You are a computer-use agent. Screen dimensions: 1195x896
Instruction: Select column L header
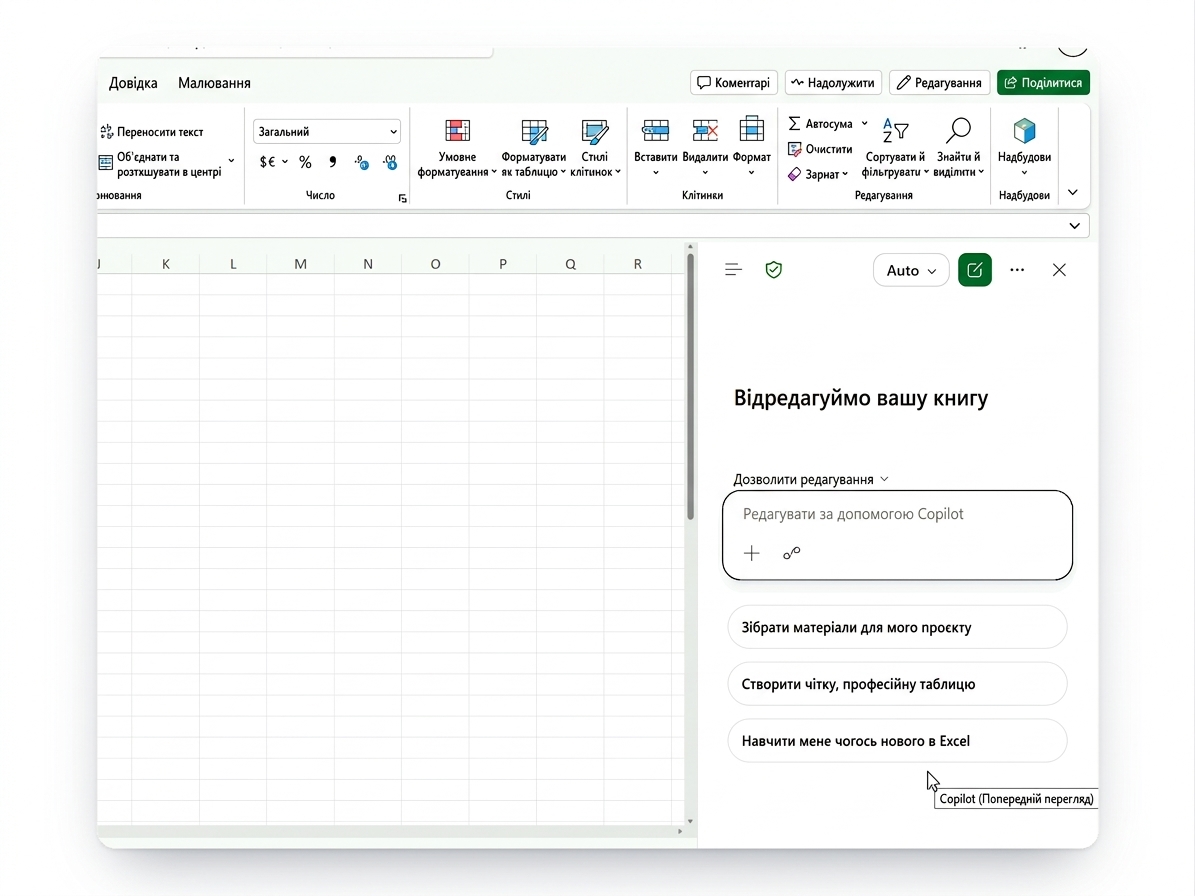tap(232, 264)
